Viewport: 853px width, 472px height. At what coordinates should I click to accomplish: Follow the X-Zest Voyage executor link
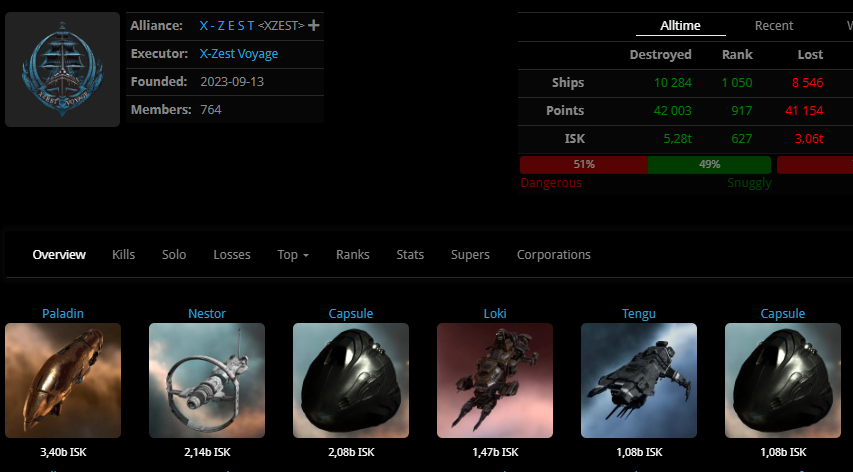pos(239,54)
